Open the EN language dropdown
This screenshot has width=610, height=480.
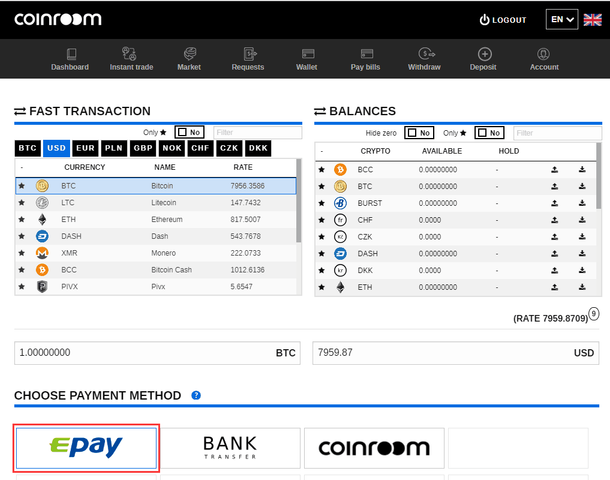(562, 19)
